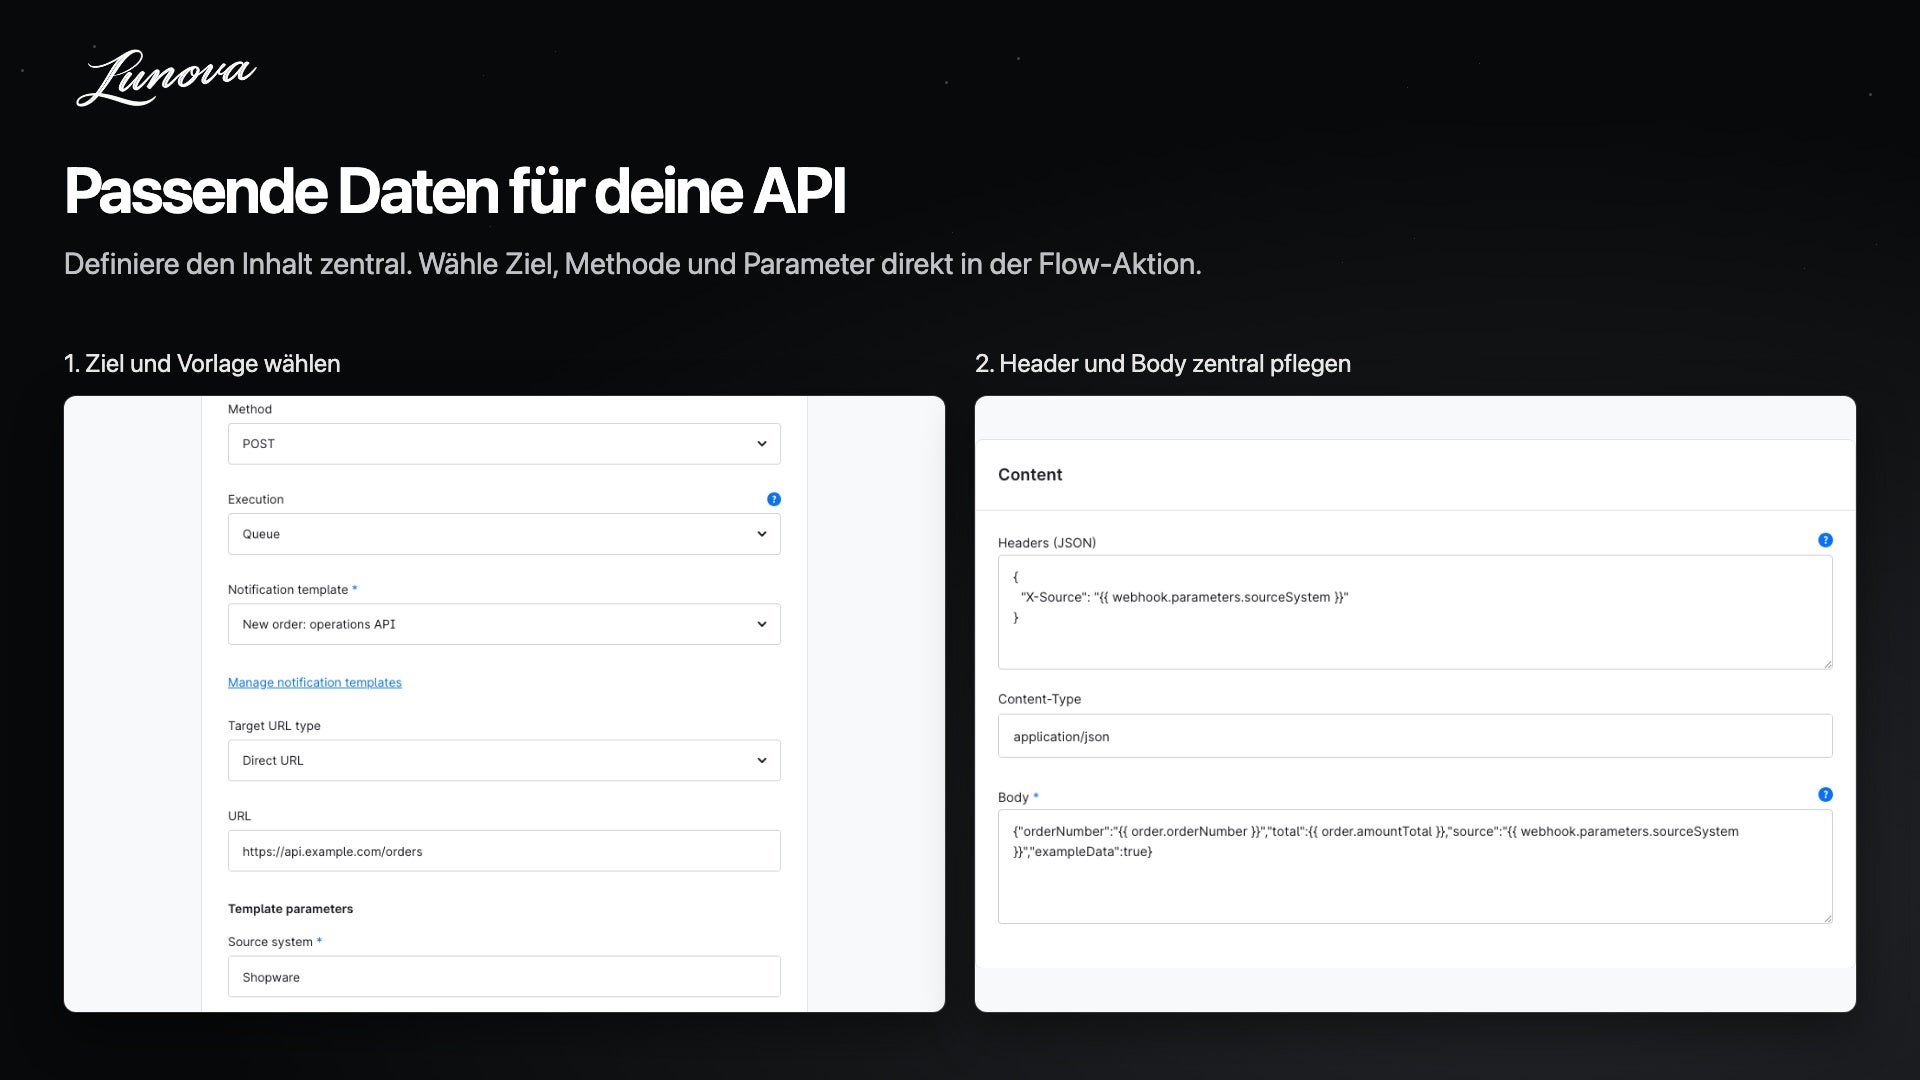Viewport: 1920px width, 1080px height.
Task: Expand the Target URL type dropdown
Action: click(504, 760)
